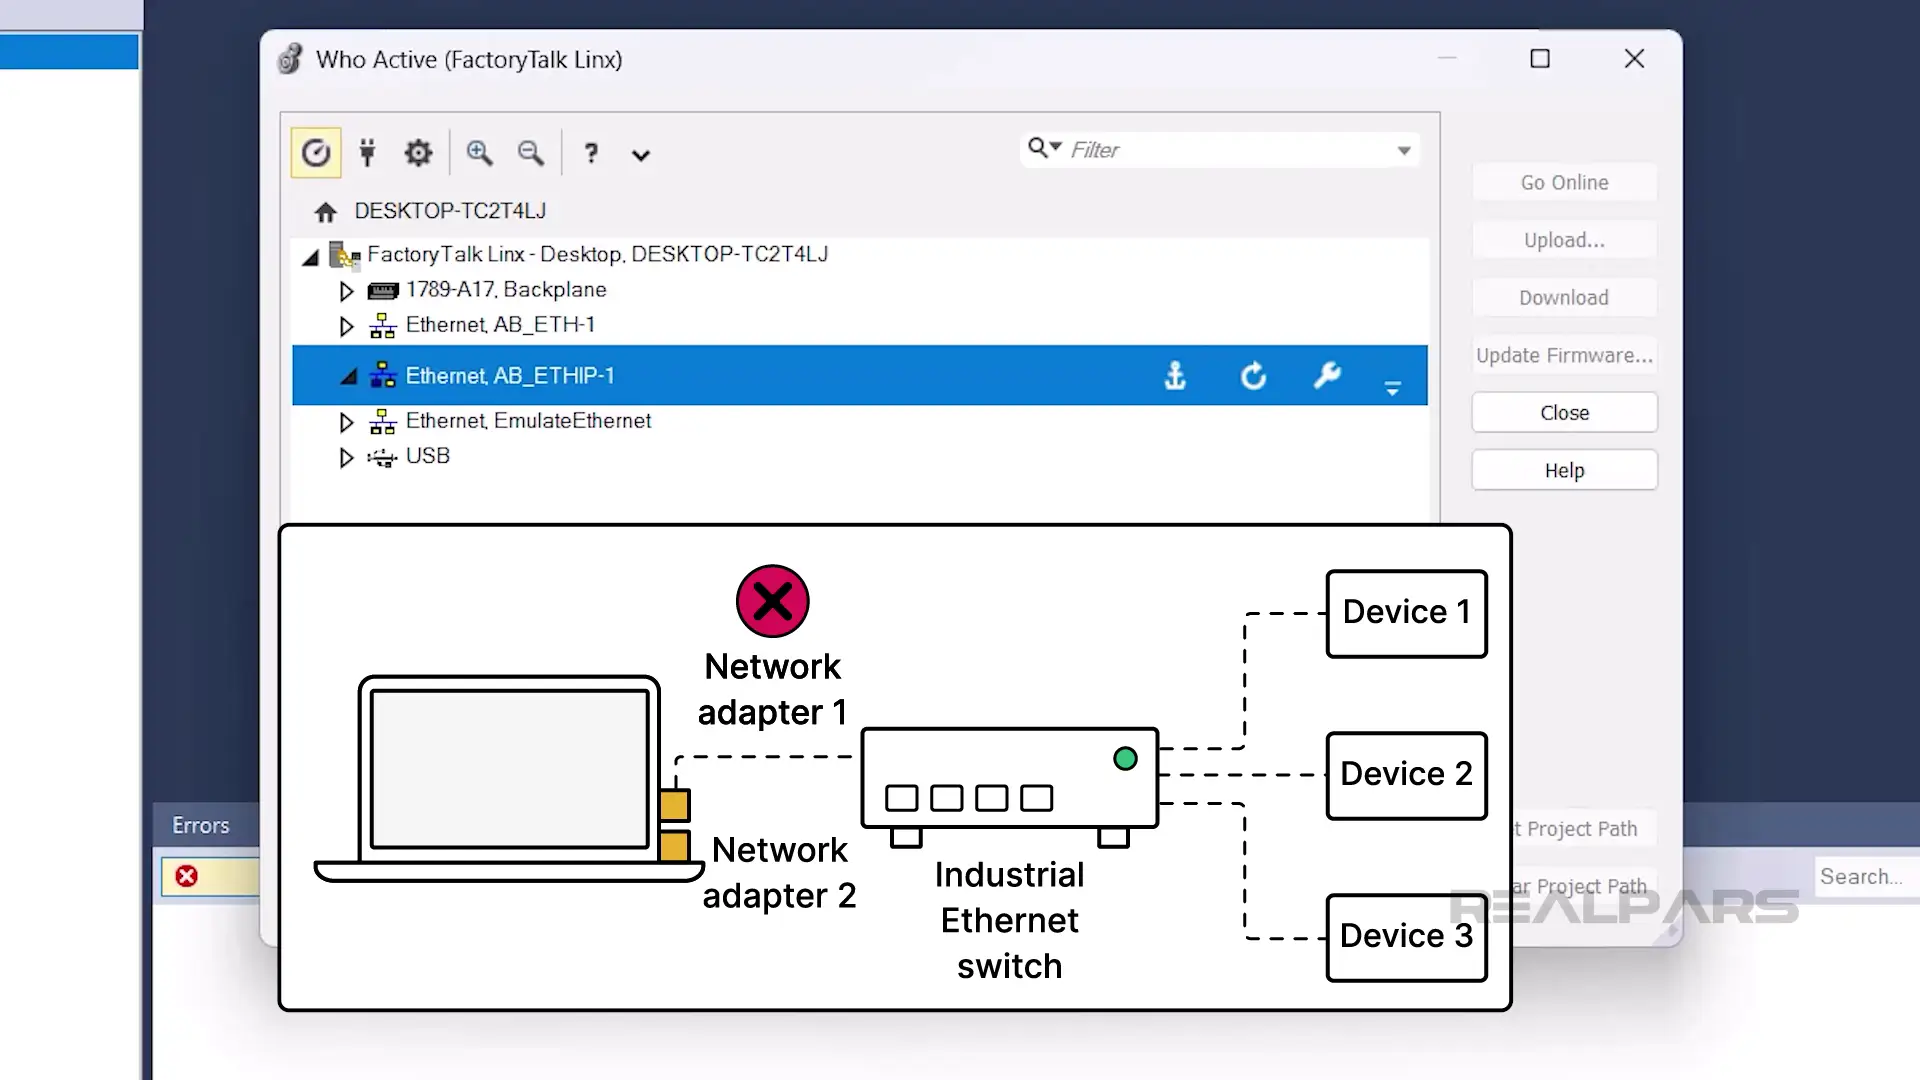Click the Help button

[1564, 470]
